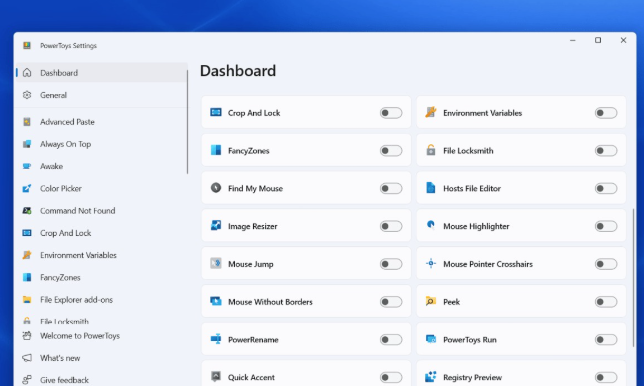Click the Color Picker sidebar icon

[27, 188]
